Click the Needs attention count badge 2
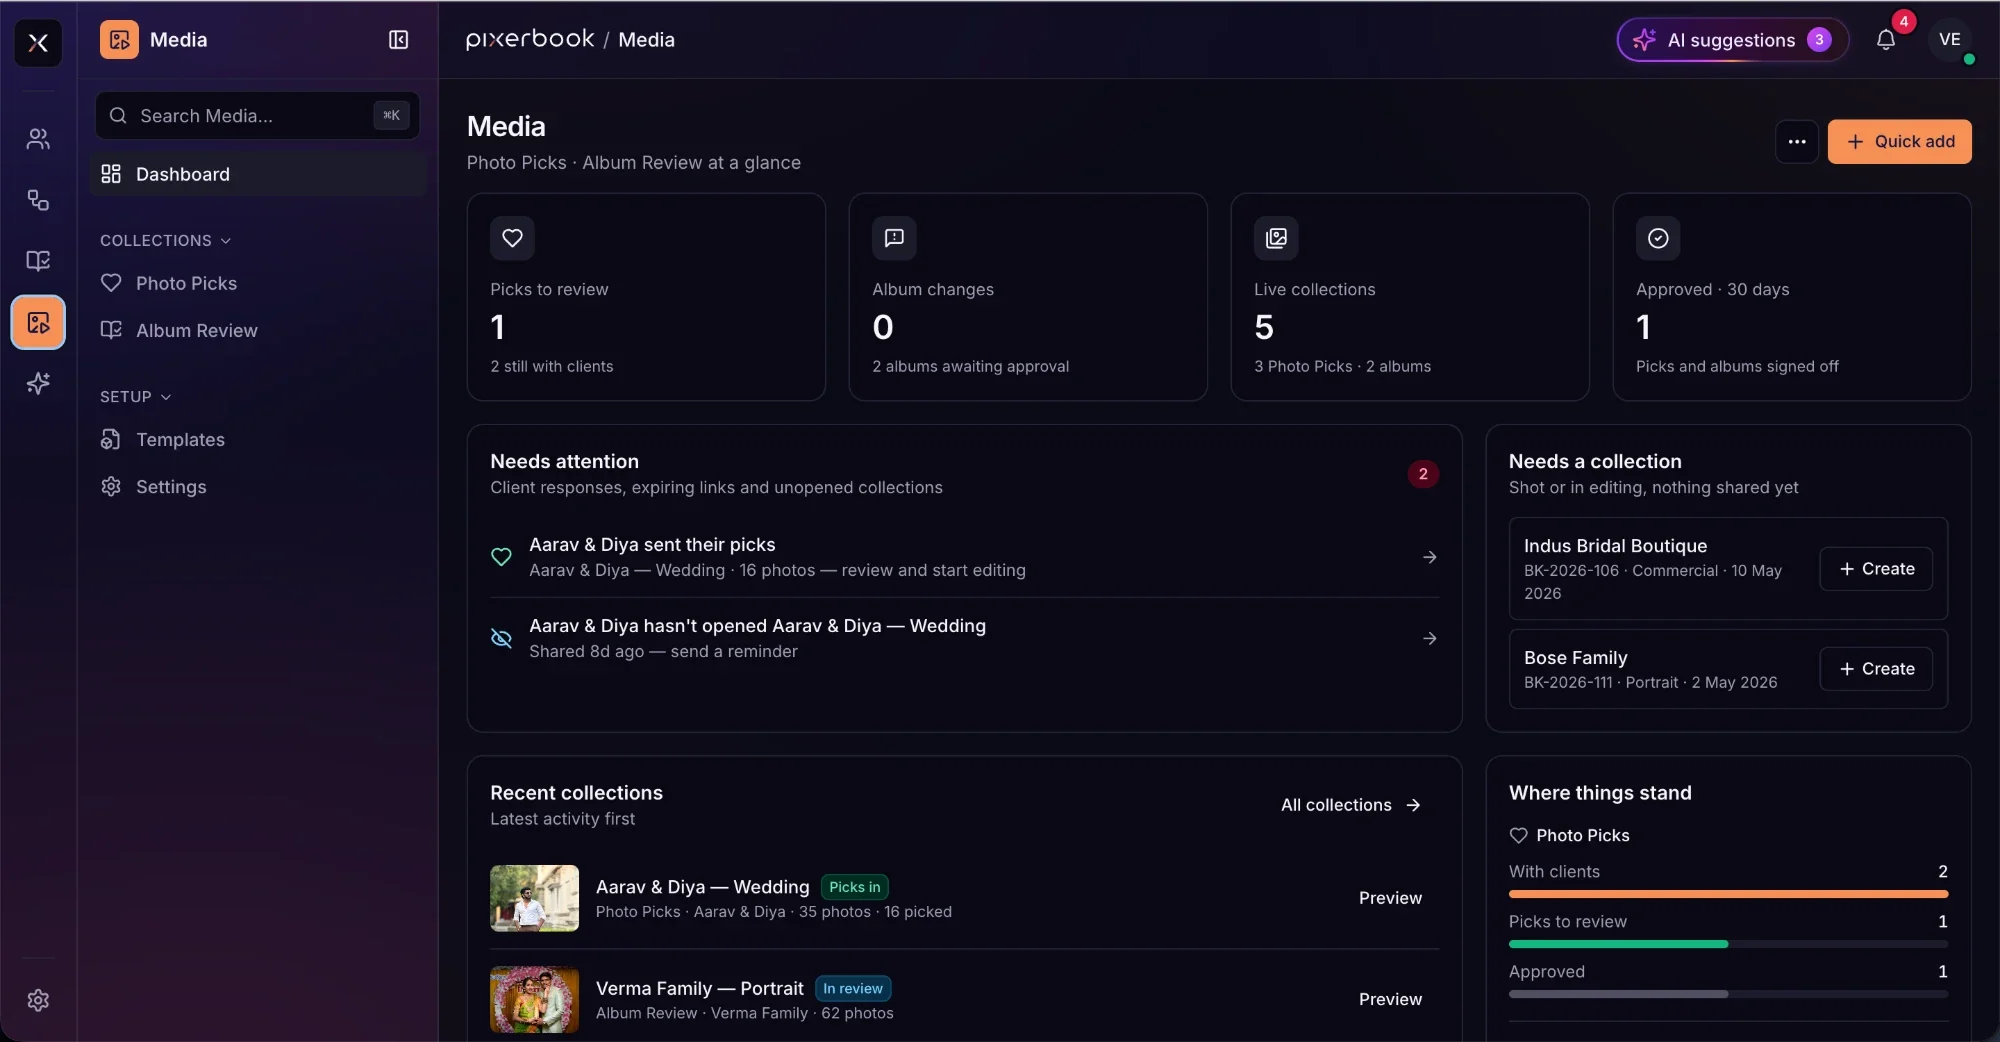The image size is (2000, 1042). pyautogui.click(x=1423, y=474)
